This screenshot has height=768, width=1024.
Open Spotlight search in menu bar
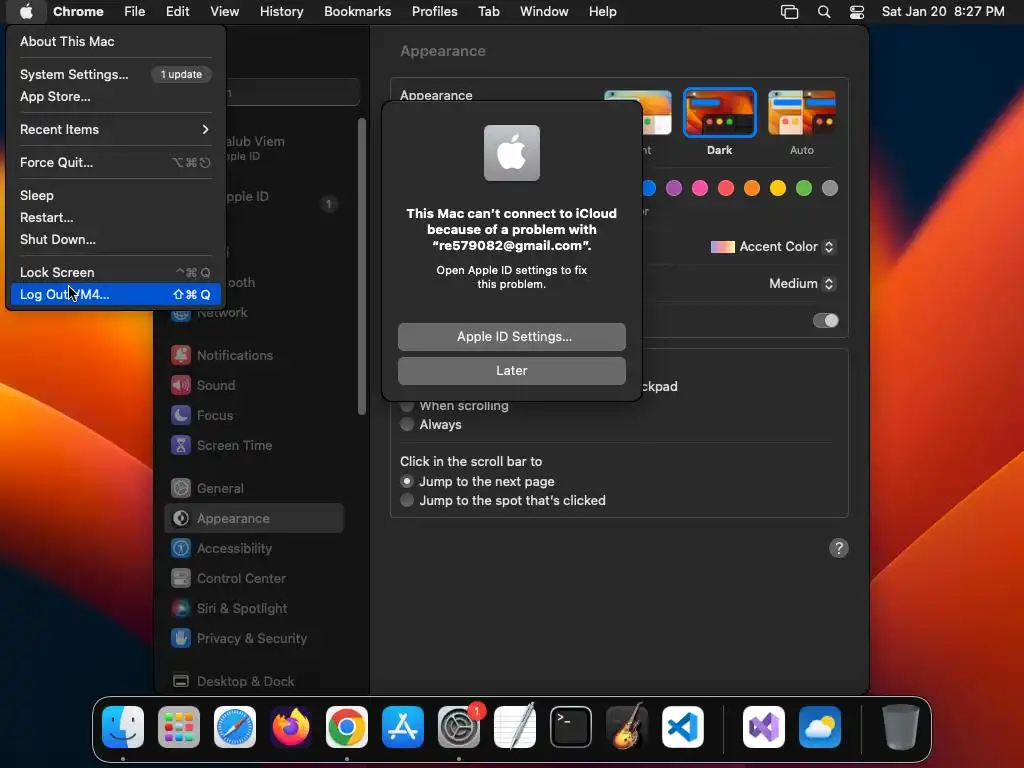pos(824,12)
